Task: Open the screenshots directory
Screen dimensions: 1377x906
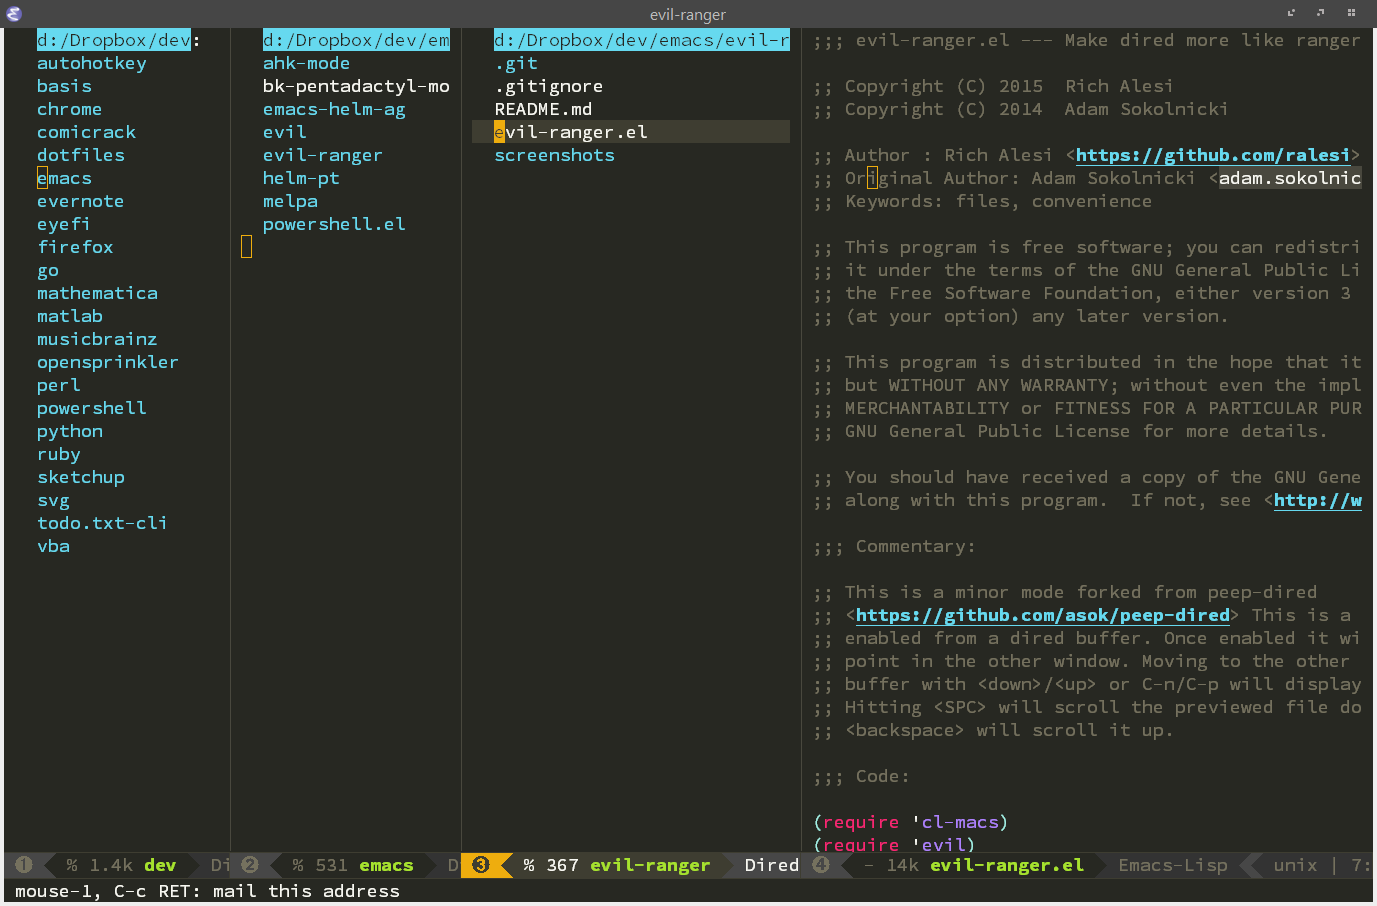Action: coord(554,155)
